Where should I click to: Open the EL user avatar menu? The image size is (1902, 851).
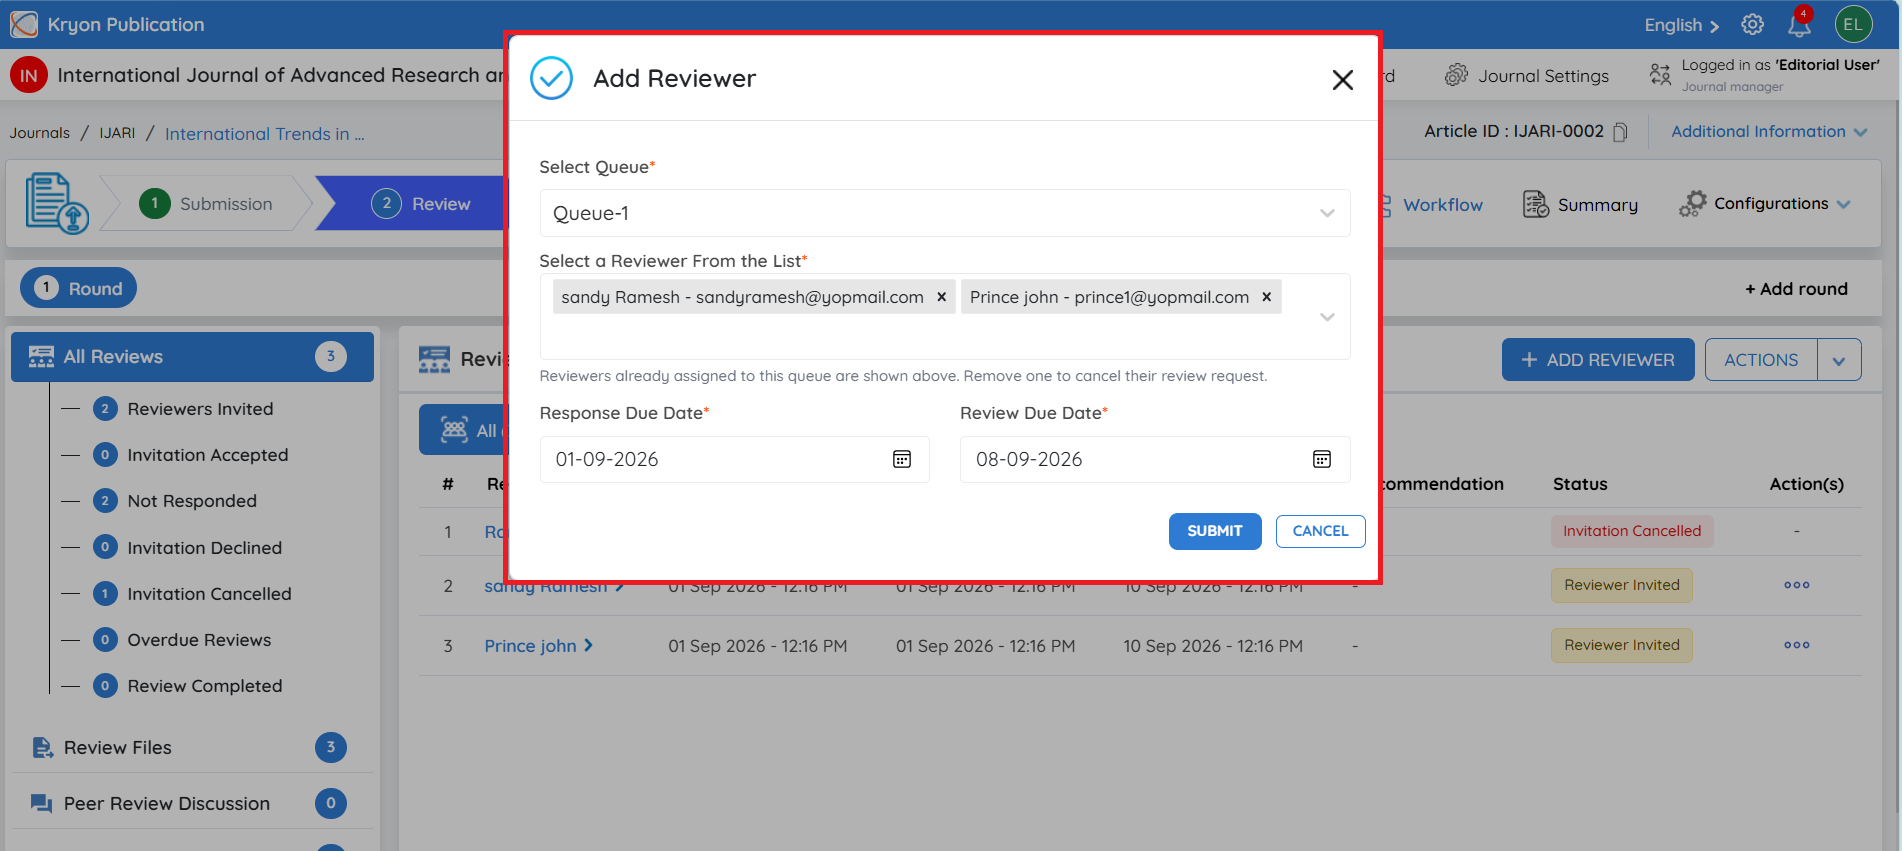(1853, 24)
